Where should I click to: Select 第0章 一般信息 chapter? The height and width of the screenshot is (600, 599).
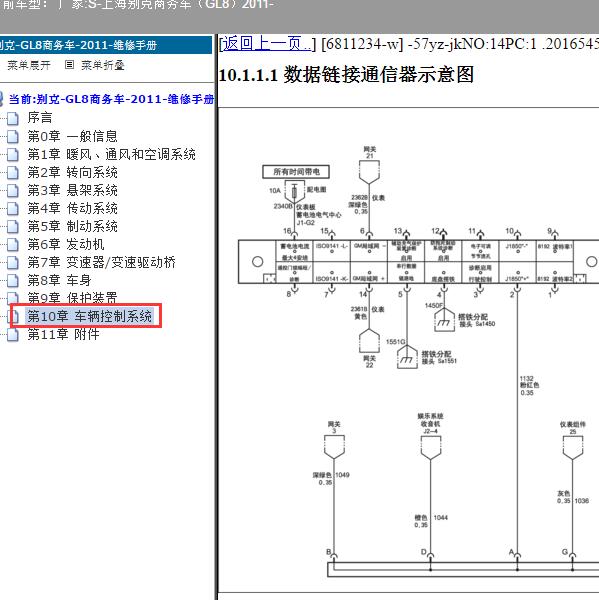(x=72, y=136)
